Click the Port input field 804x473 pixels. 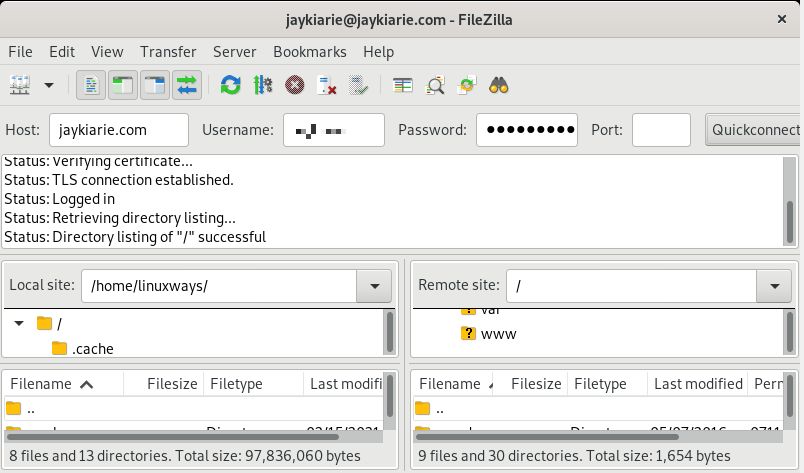tap(661, 130)
